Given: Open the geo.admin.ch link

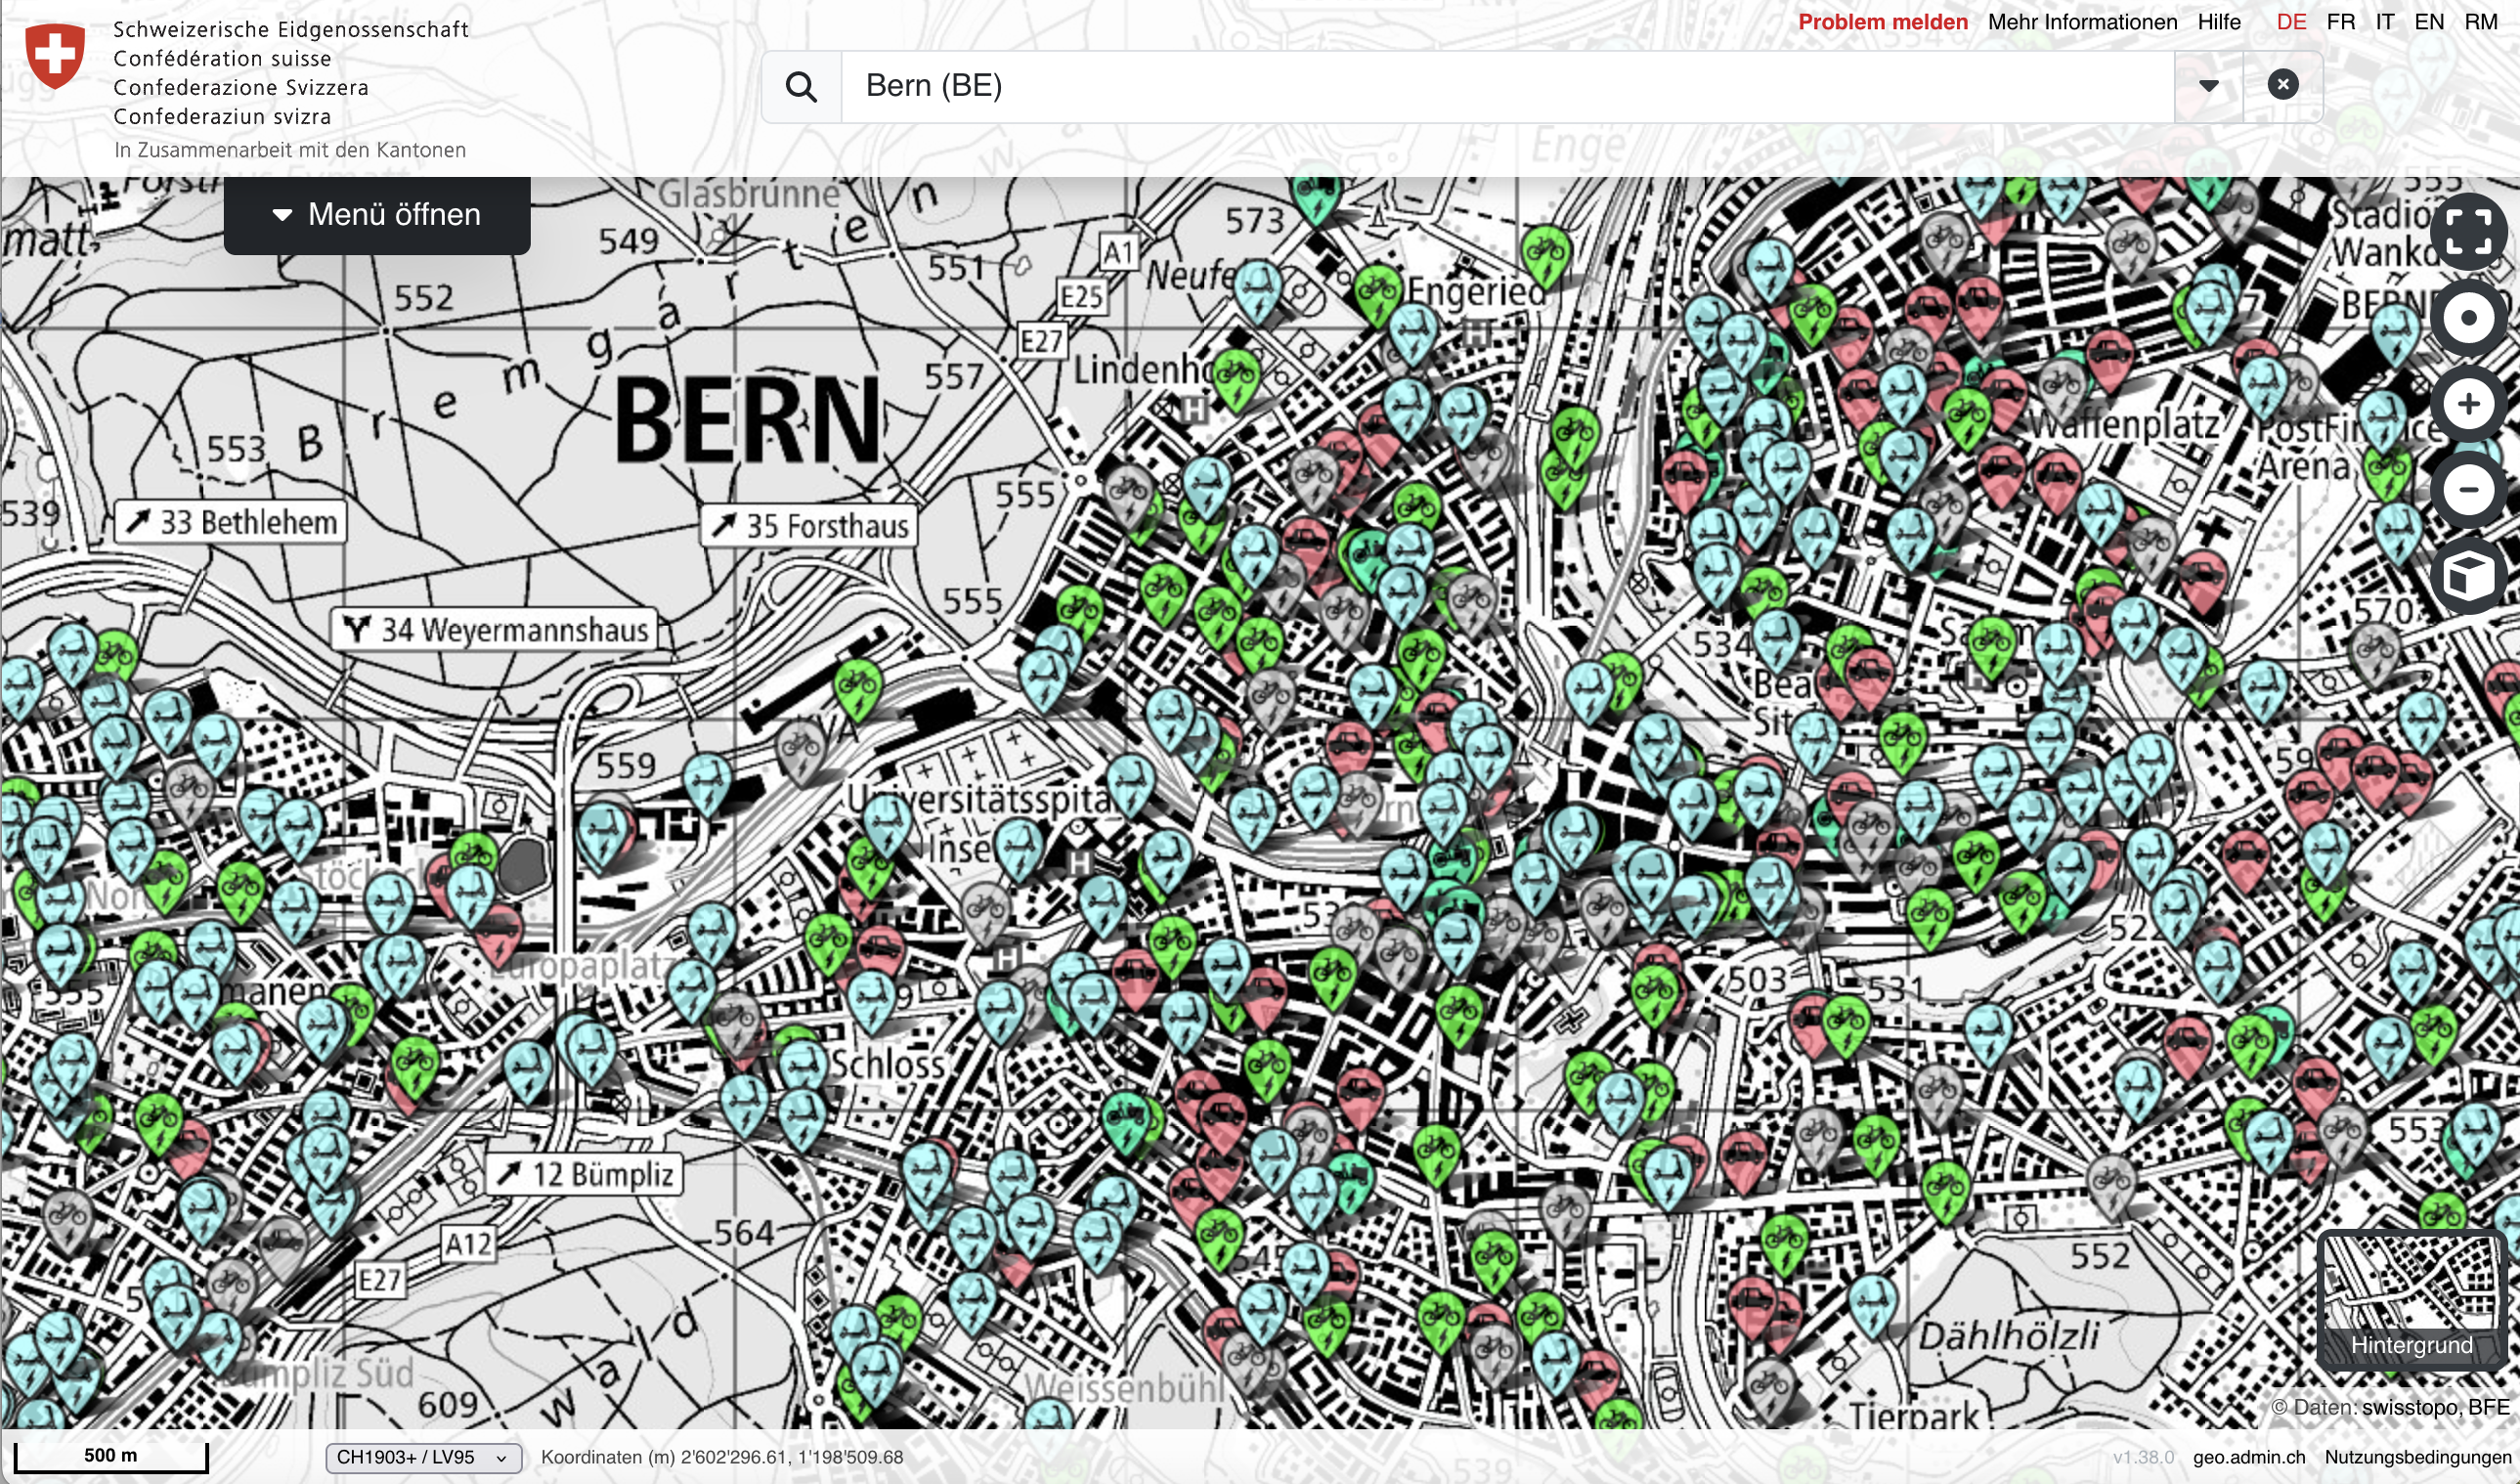Looking at the screenshot, I should pos(2249,1457).
